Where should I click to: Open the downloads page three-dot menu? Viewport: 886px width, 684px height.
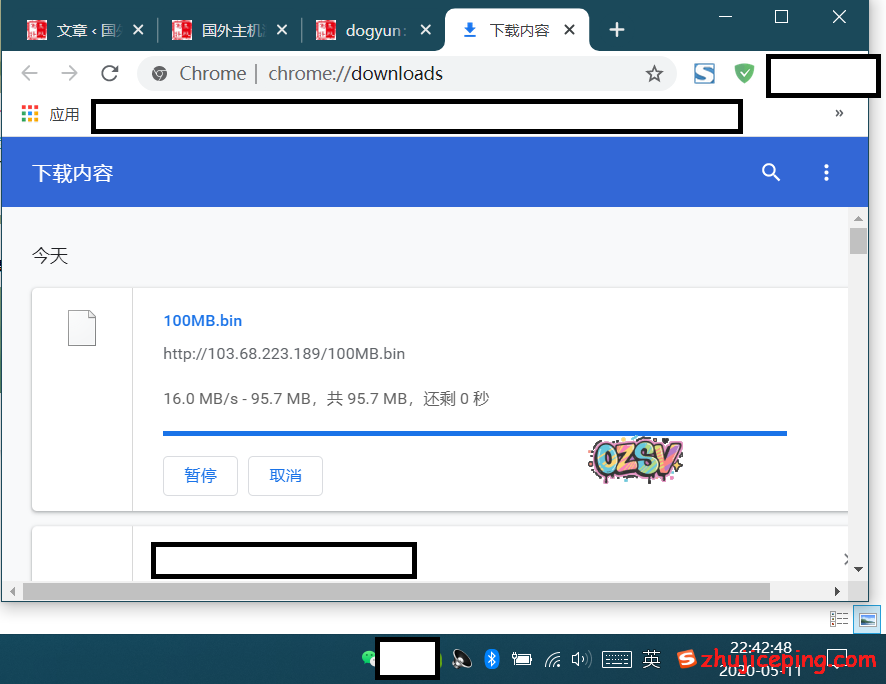point(826,172)
